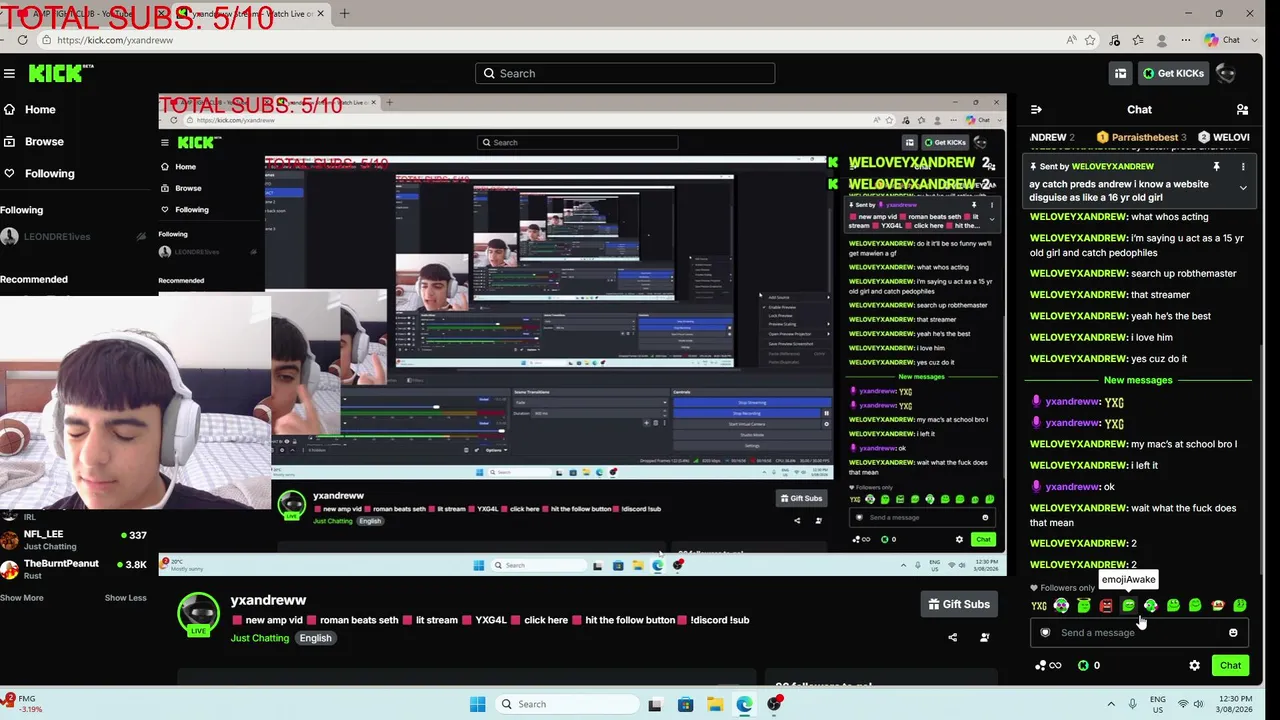This screenshot has width=1280, height=720.
Task: Share the stream
Action: point(952,638)
